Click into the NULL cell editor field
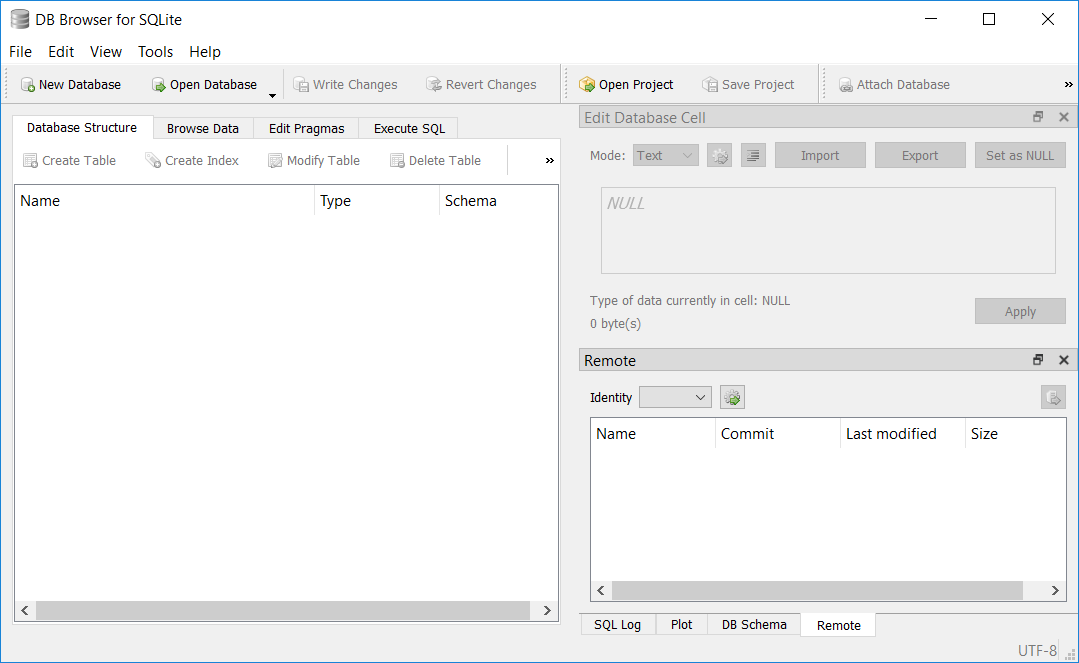The height and width of the screenshot is (663, 1079). pos(828,231)
